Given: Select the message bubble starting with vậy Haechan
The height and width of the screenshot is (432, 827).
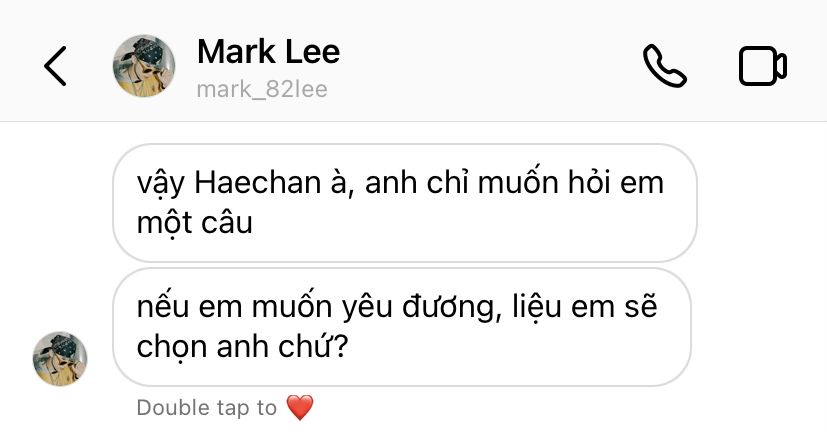Looking at the screenshot, I should 405,203.
